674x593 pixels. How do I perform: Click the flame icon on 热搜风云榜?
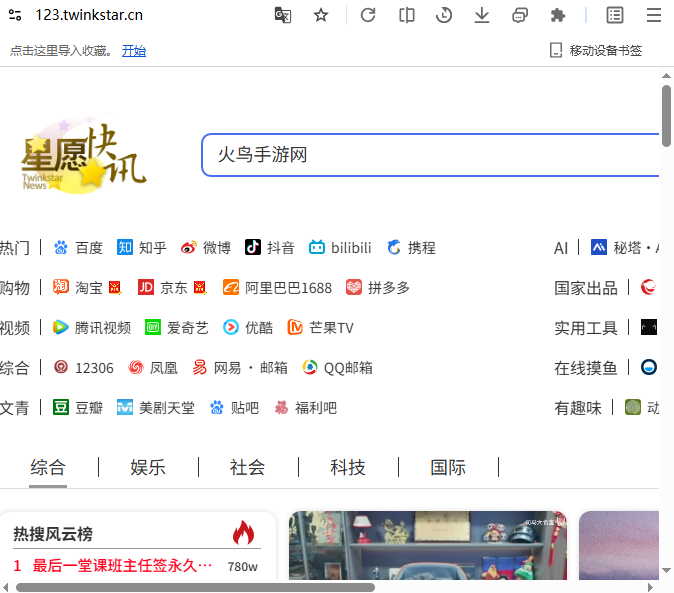point(243,533)
